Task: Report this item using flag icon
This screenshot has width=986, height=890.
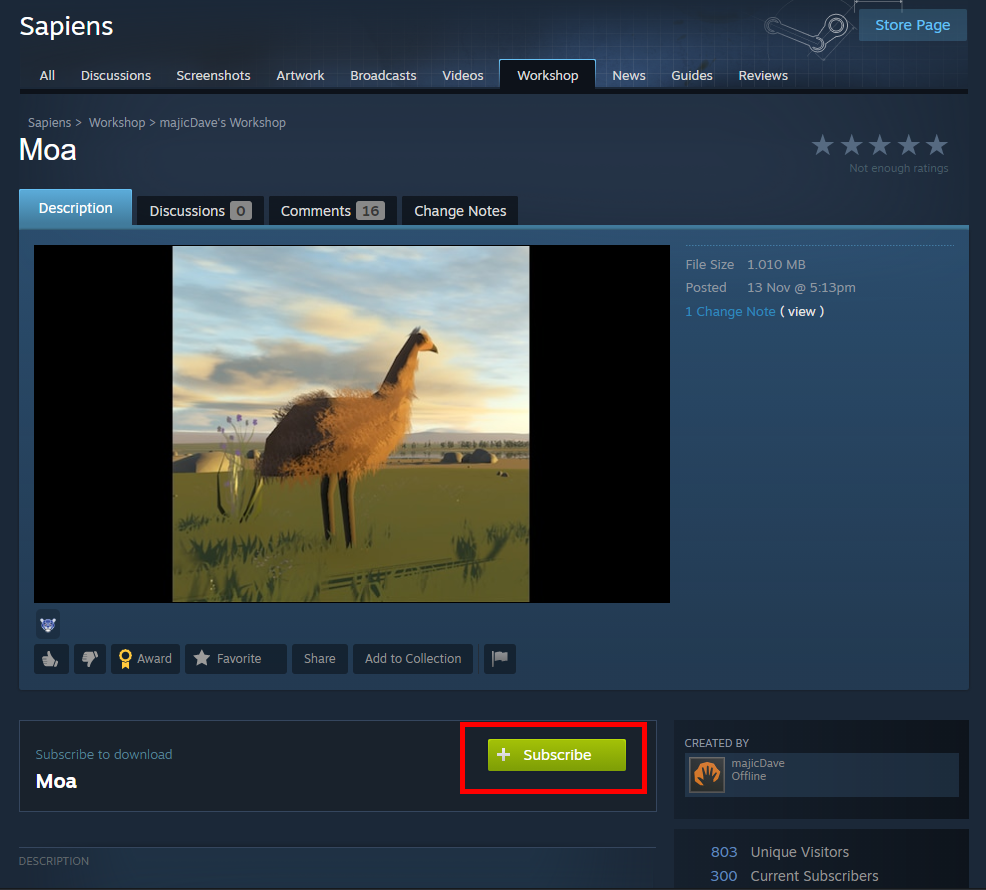Action: [500, 659]
